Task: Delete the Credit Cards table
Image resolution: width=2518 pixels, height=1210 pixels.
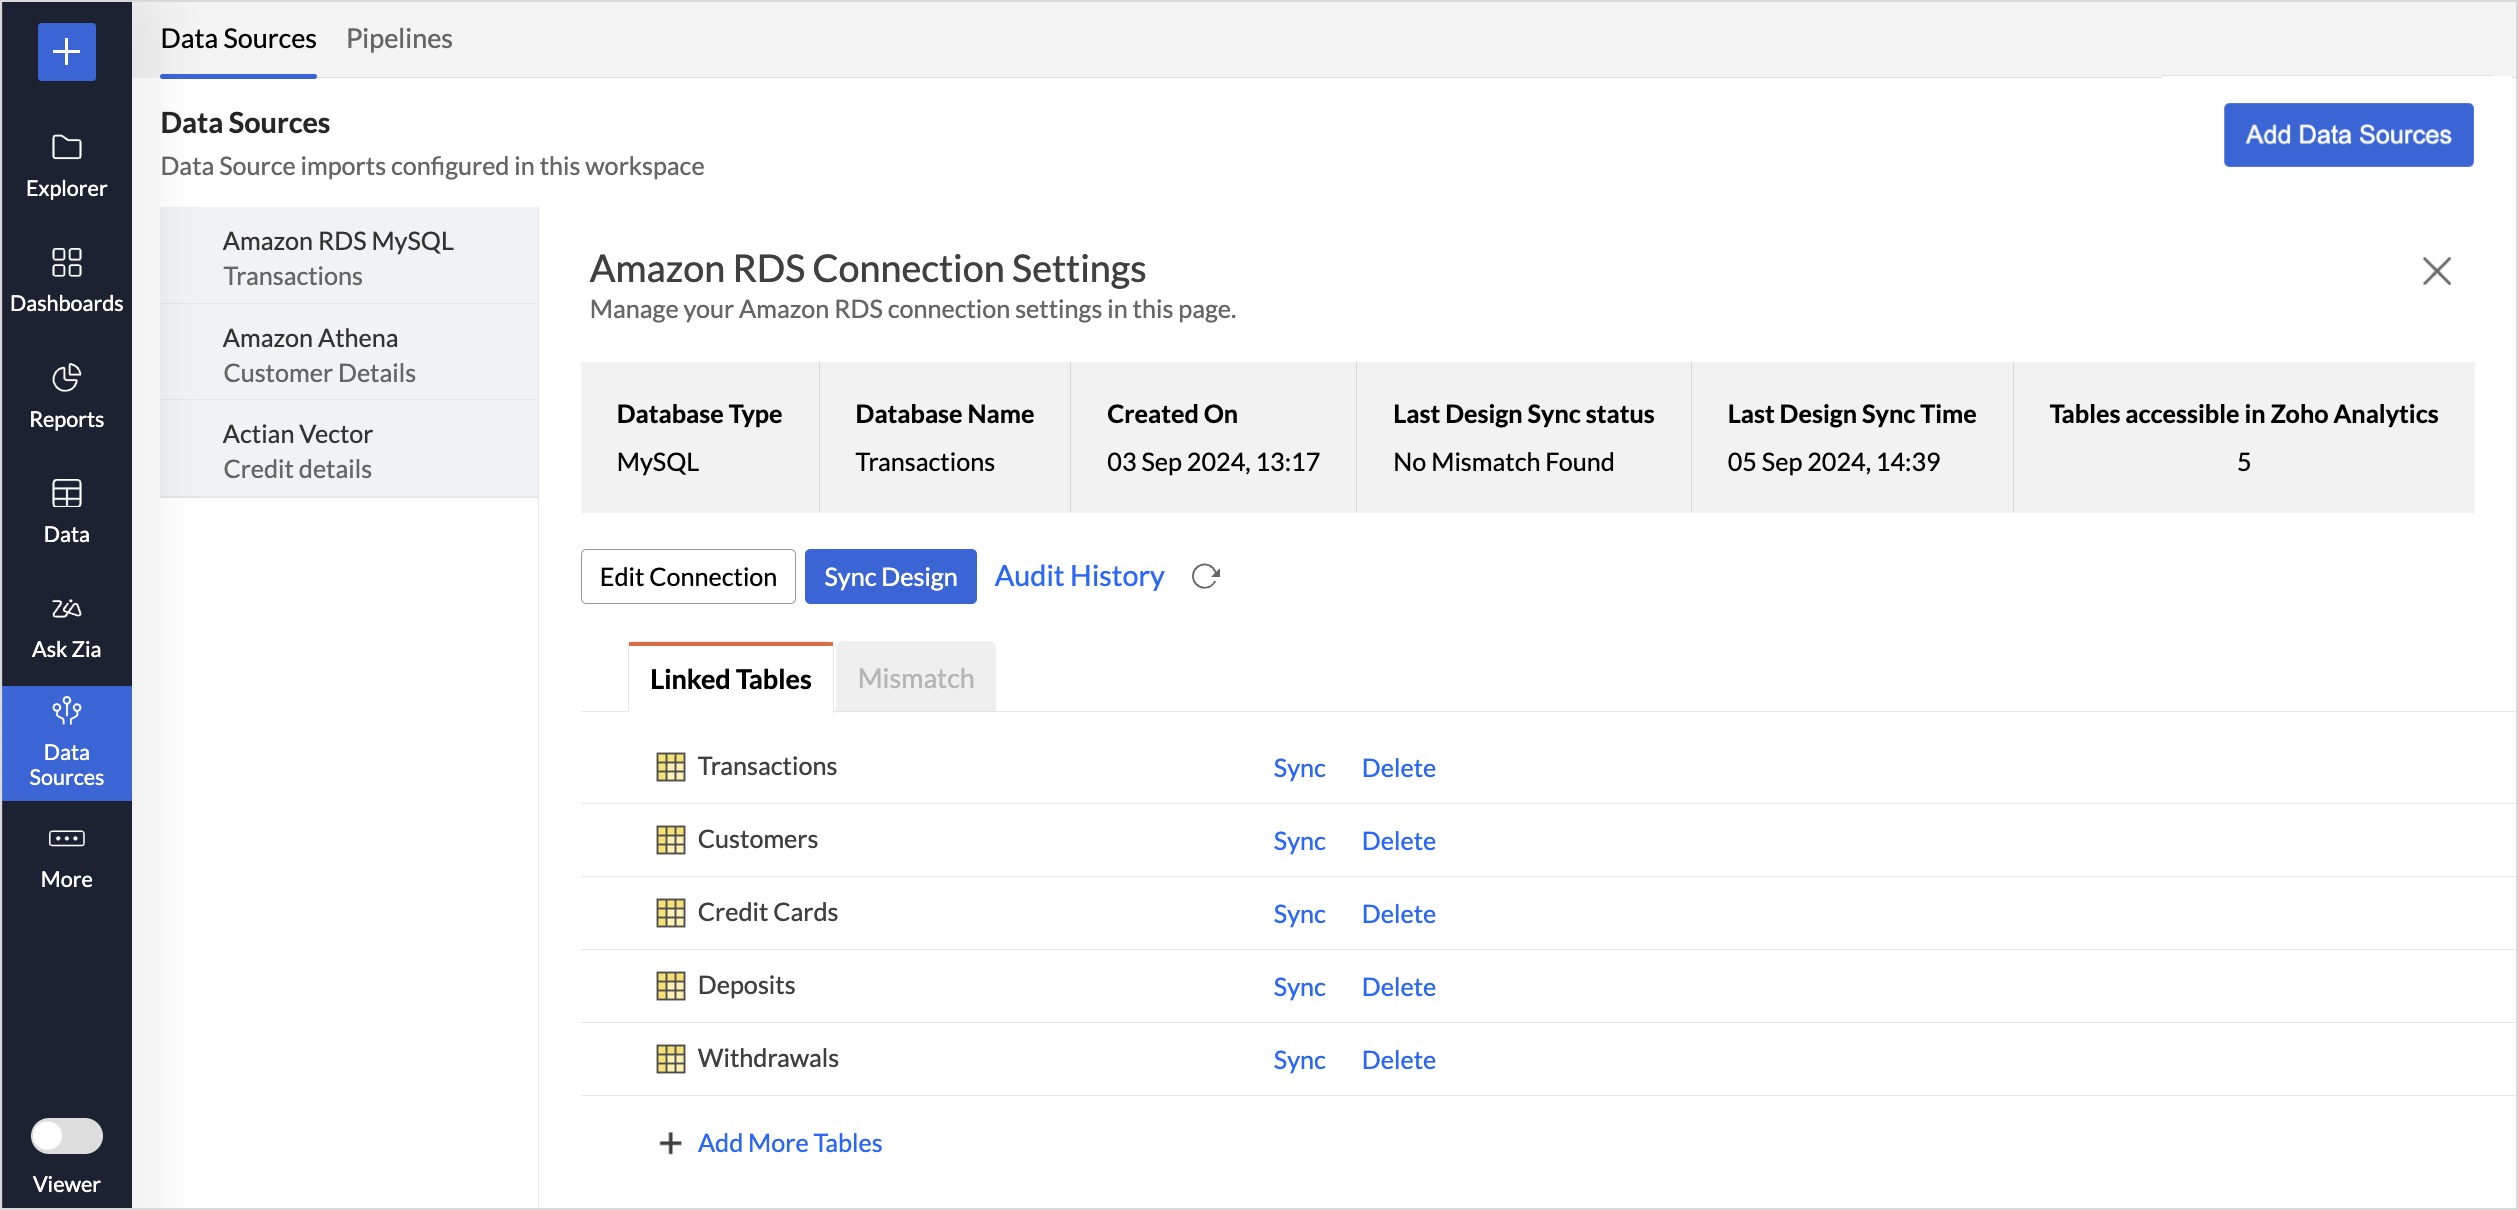Action: 1398,913
